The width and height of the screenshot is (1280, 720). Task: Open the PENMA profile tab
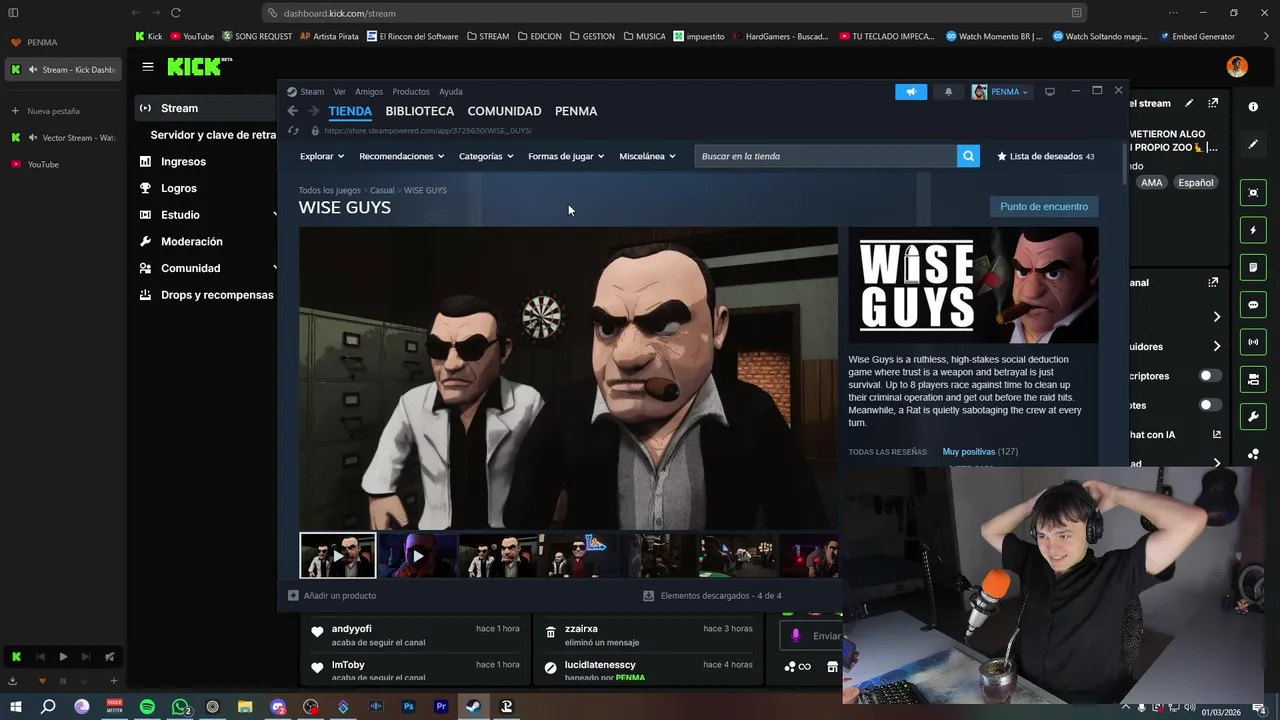[x=576, y=111]
